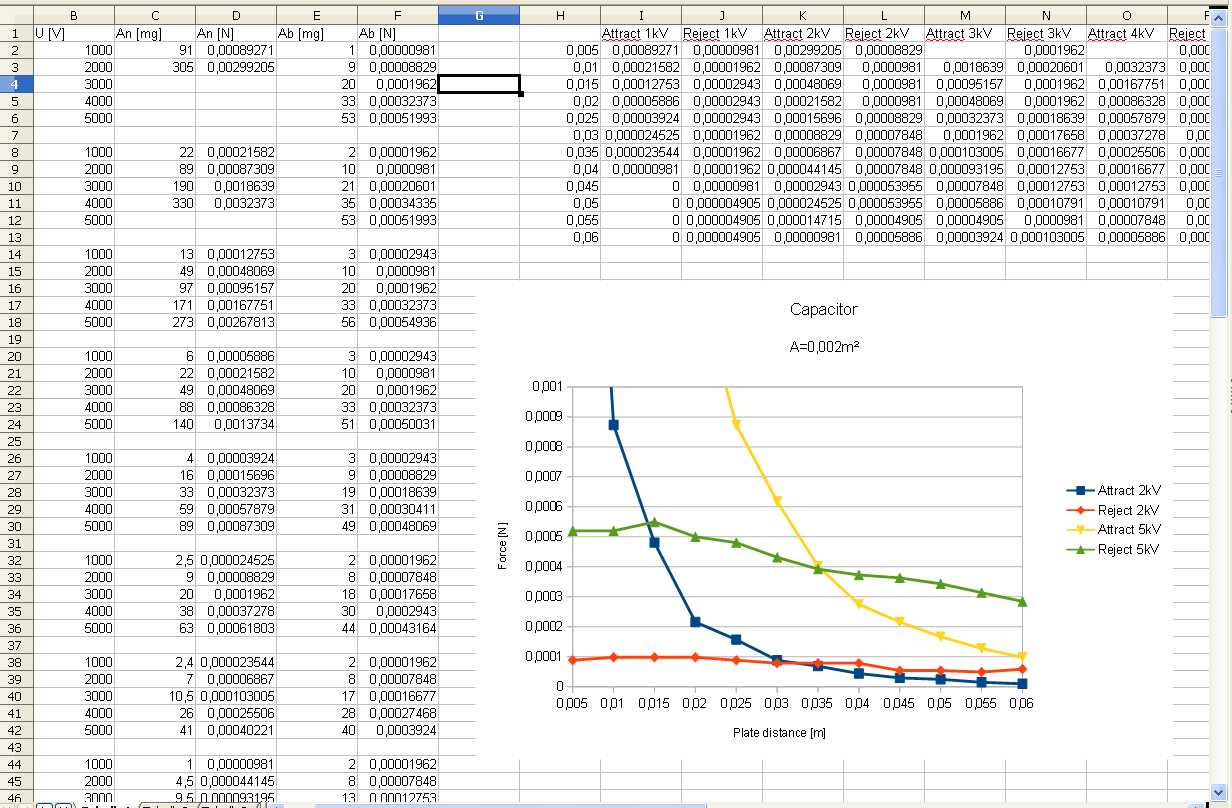Select the highlighted column G header
This screenshot has width=1232, height=808.
(478, 15)
